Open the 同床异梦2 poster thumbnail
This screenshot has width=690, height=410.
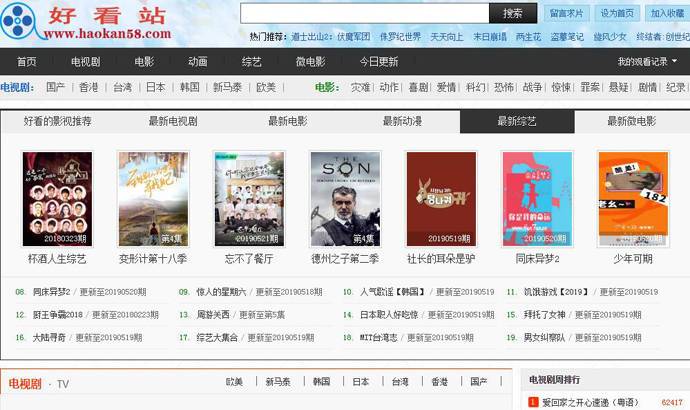pos(537,199)
